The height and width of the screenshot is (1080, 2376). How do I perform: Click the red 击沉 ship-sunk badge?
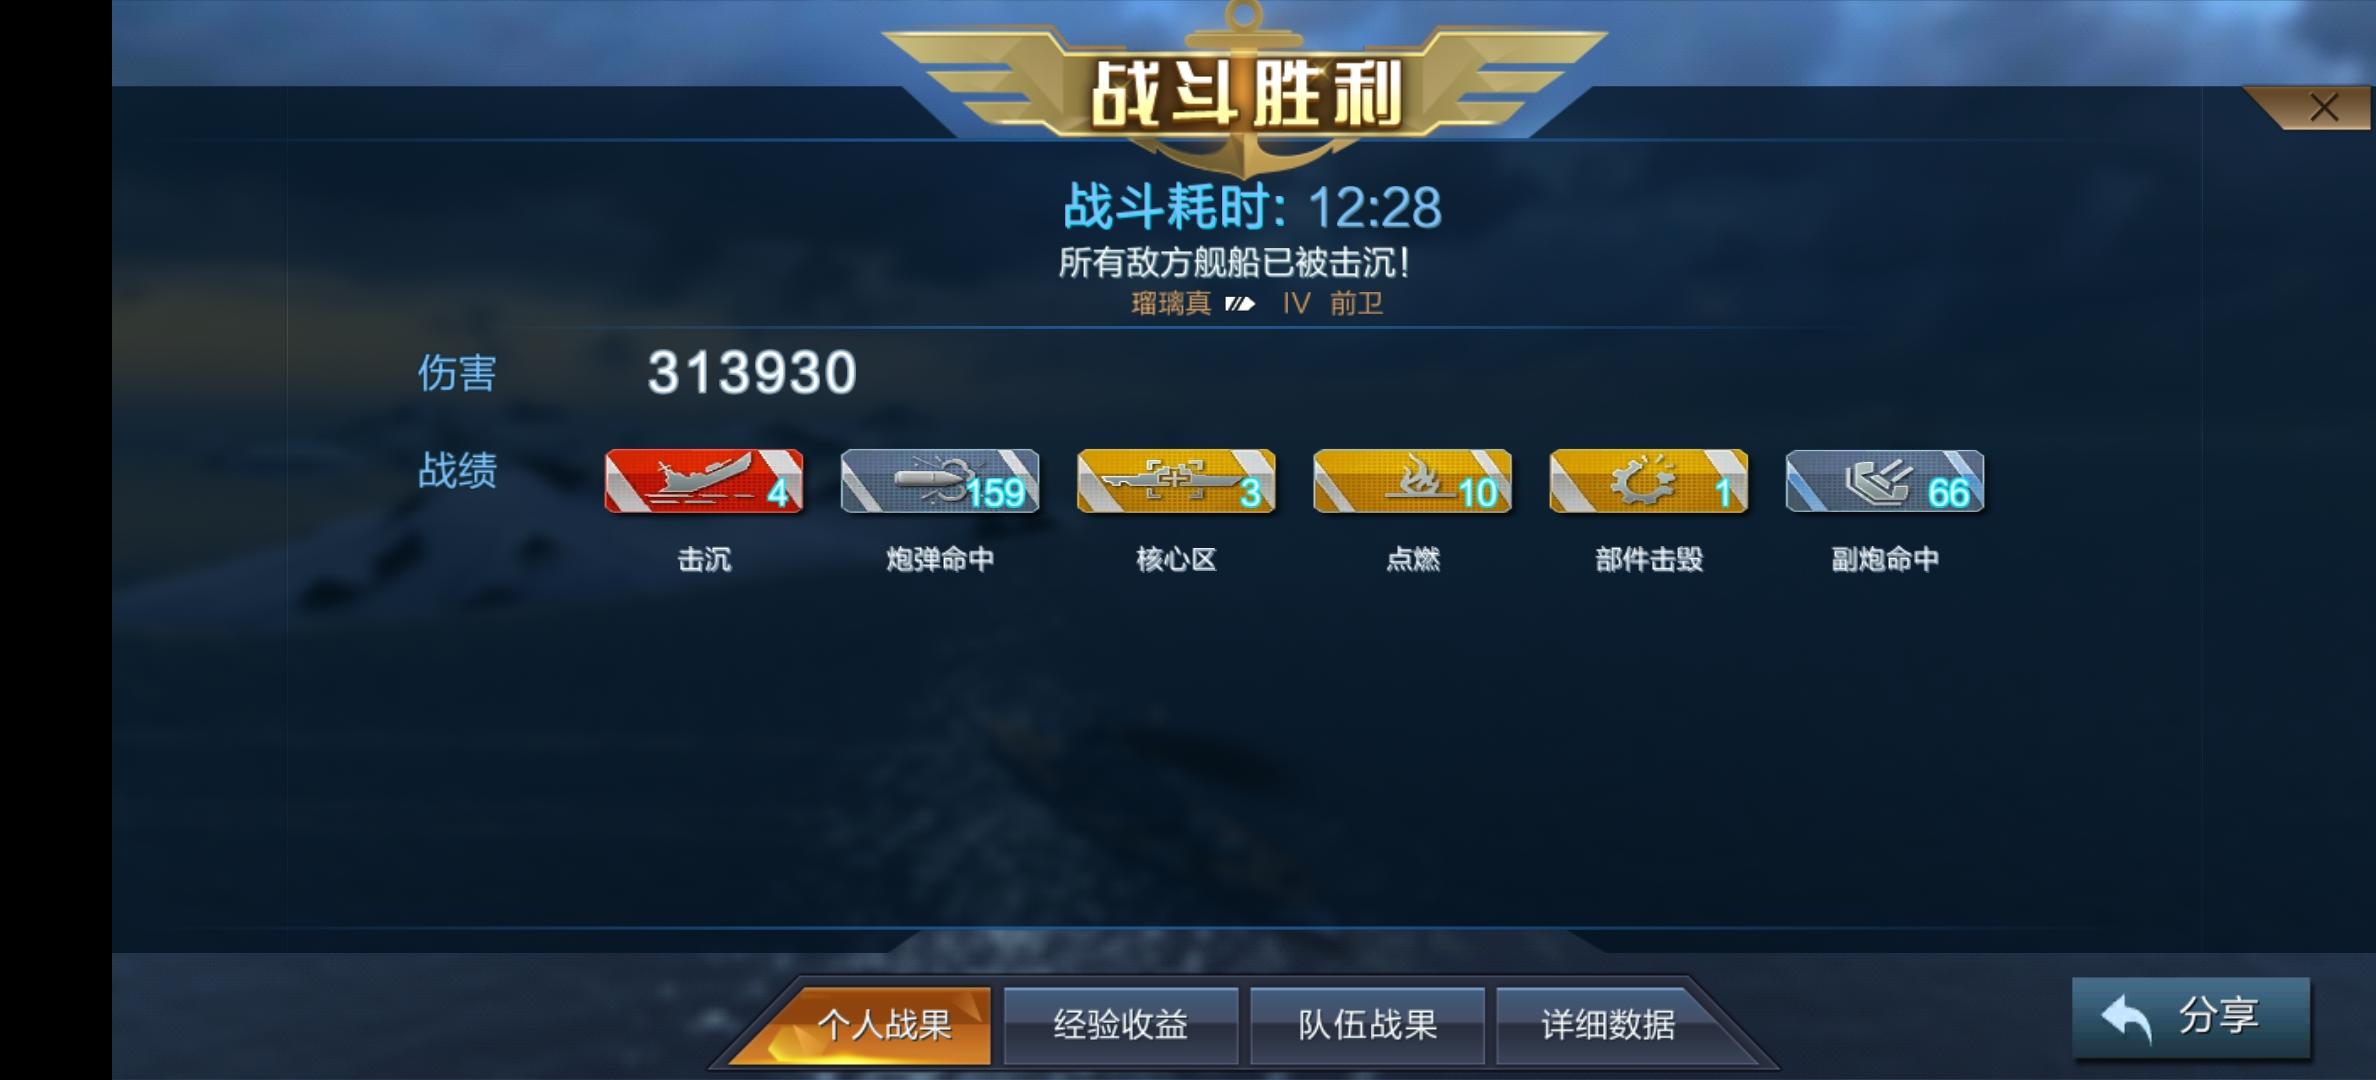pos(704,481)
